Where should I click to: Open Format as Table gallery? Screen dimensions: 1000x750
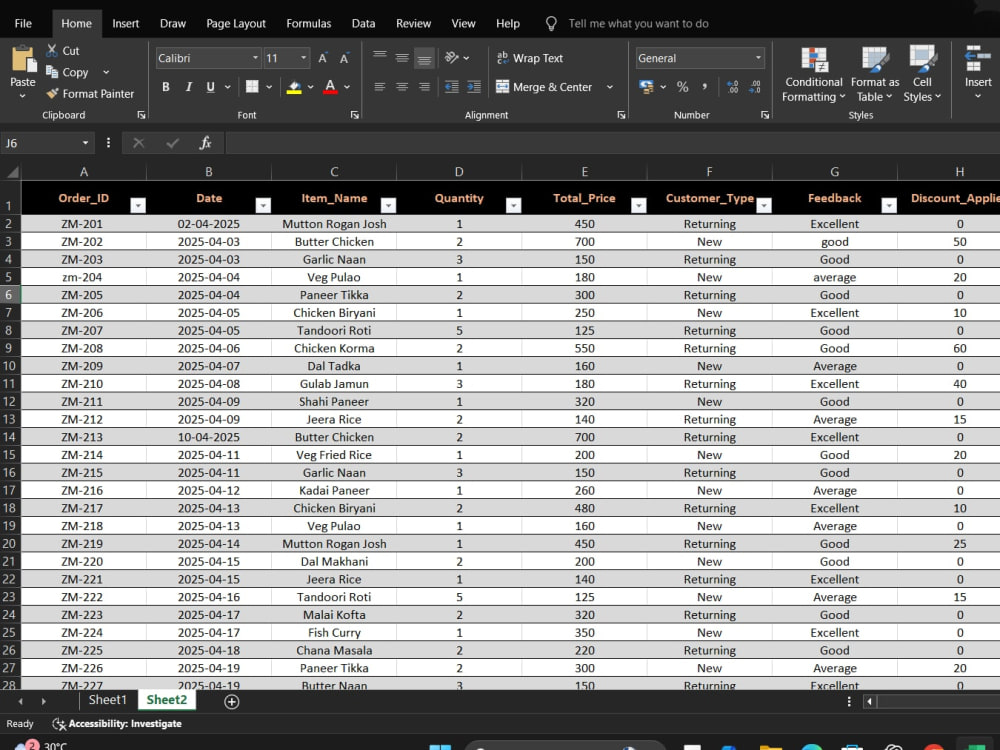click(874, 74)
